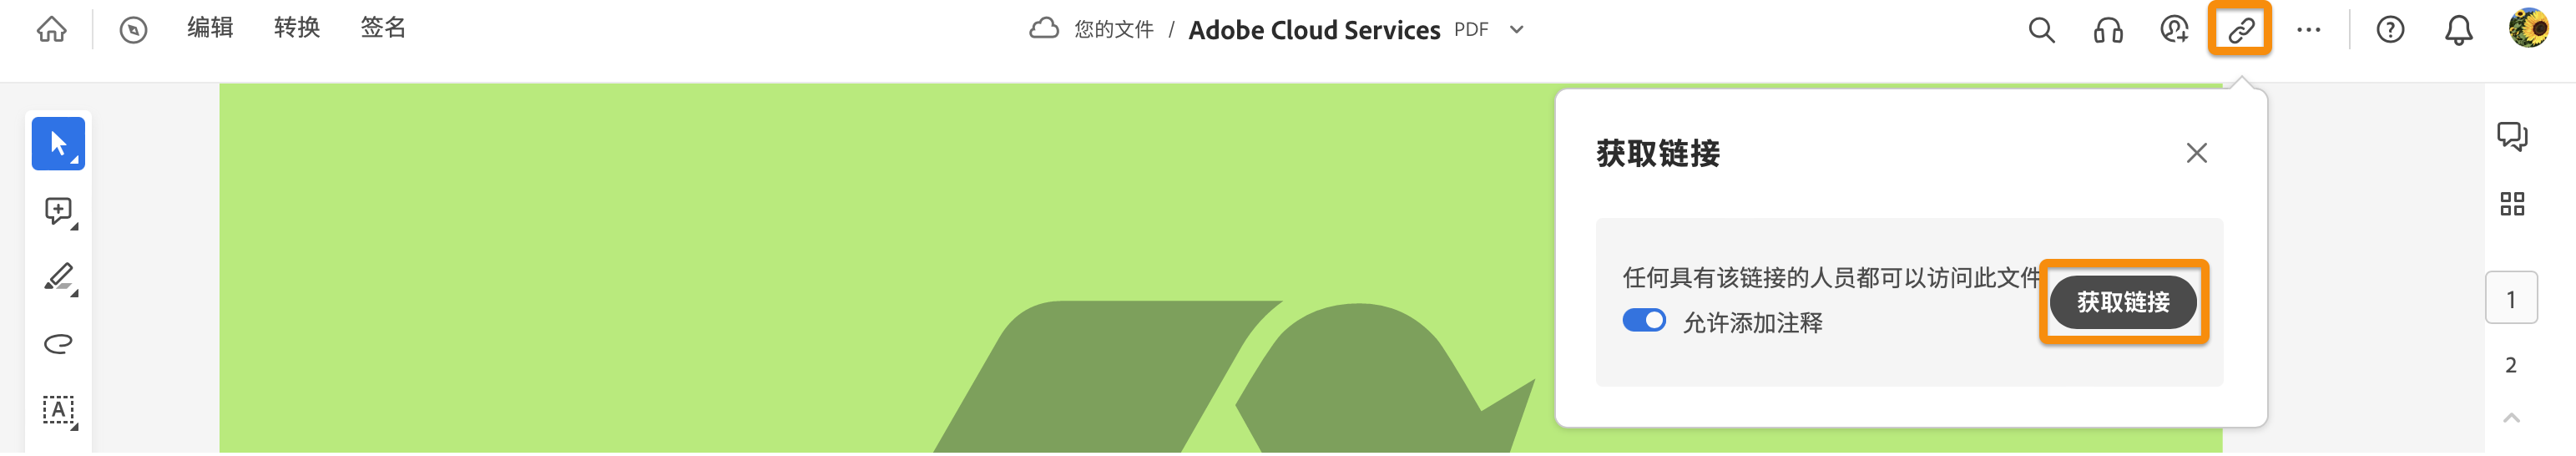Open 您的文件 breadcrumb link
This screenshot has height=456, width=2576.
[1113, 30]
